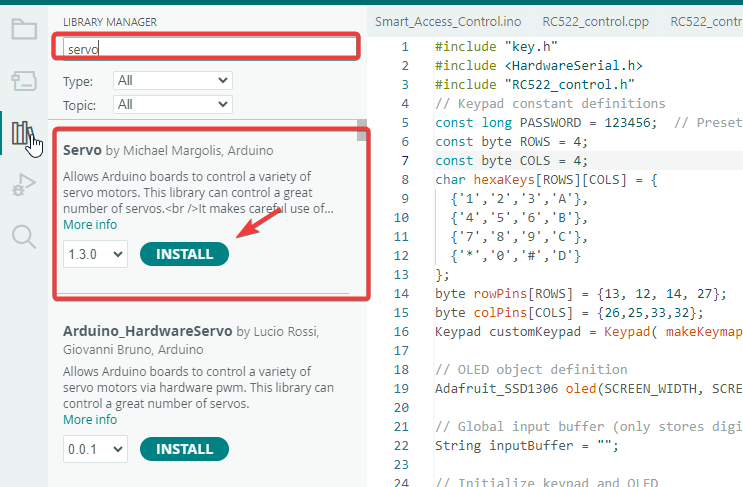This screenshot has height=487, width=743.
Task: Expand the Type filter dropdown
Action: click(x=172, y=81)
